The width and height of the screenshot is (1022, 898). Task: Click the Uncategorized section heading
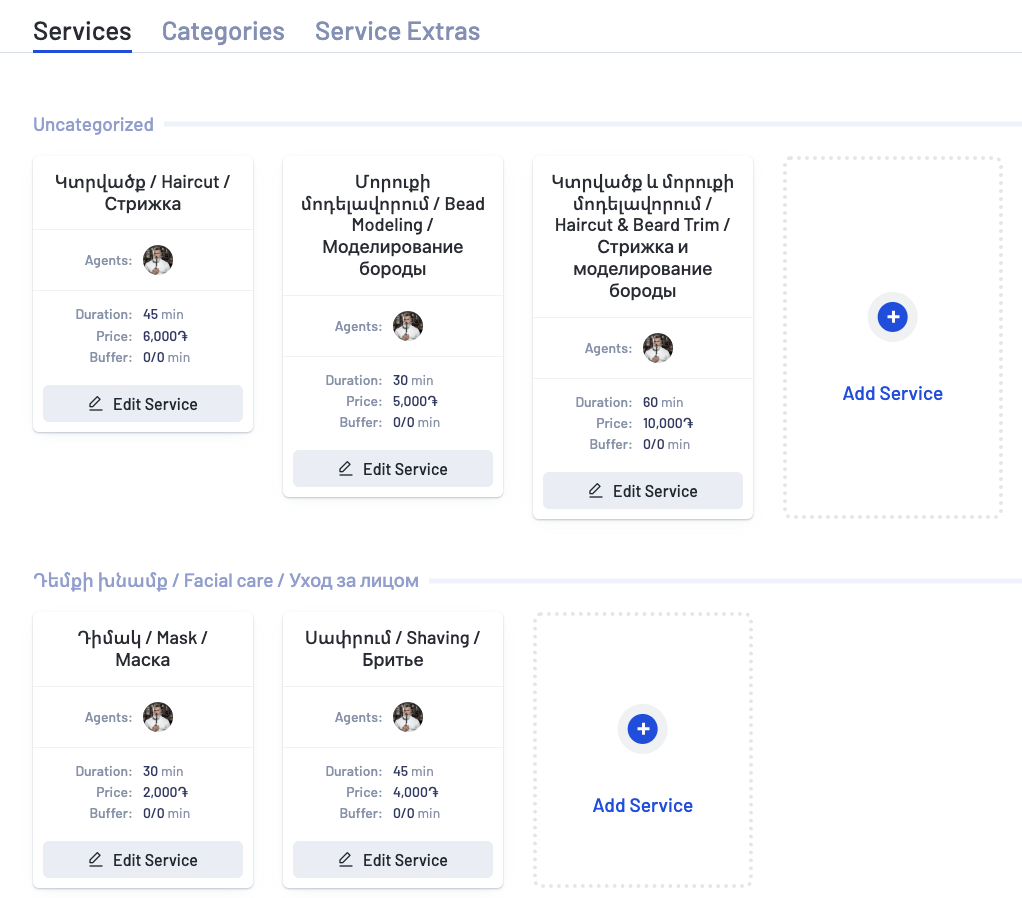coord(93,125)
